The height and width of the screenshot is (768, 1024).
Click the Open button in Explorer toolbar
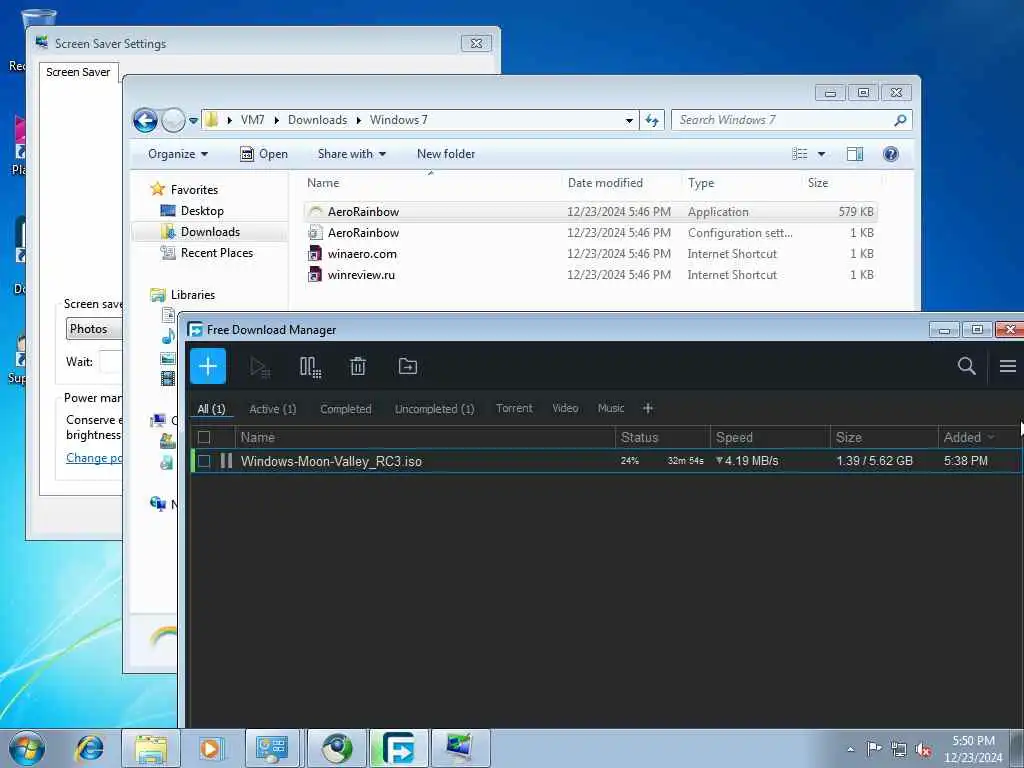(264, 154)
